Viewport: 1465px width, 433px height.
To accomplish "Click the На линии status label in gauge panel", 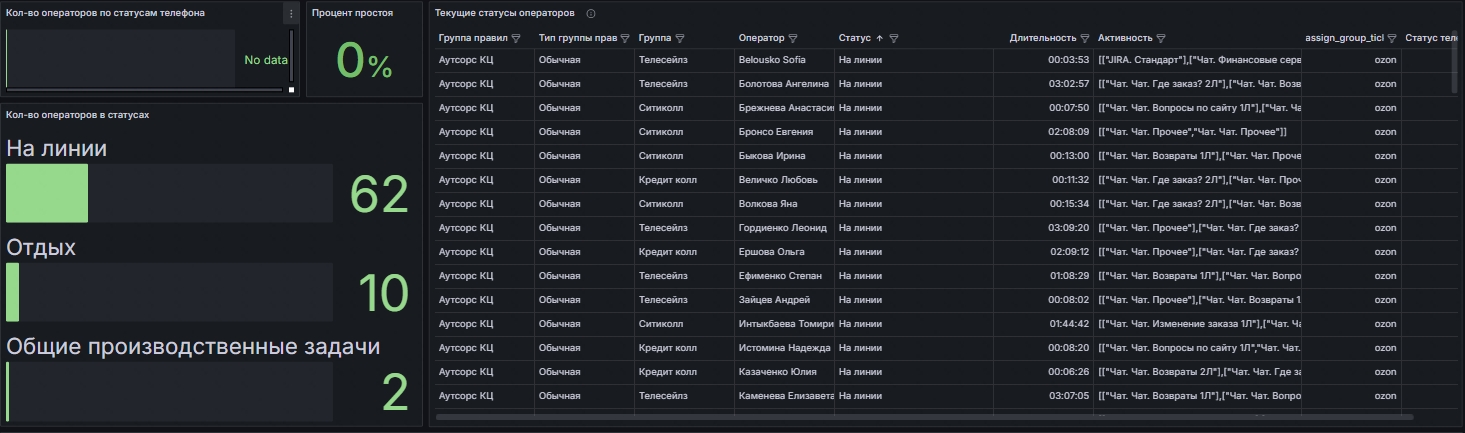I will tap(57, 148).
